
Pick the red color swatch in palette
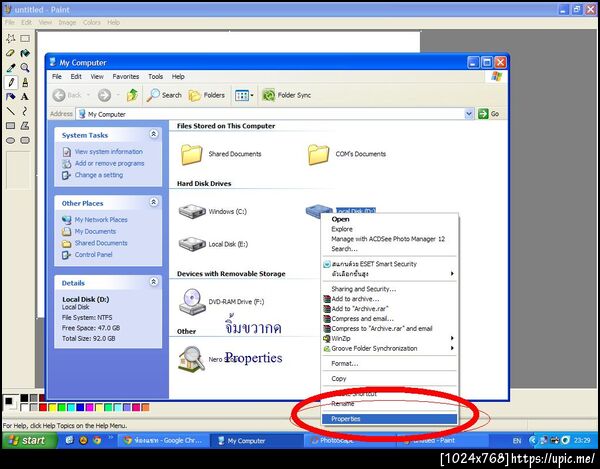[43, 407]
